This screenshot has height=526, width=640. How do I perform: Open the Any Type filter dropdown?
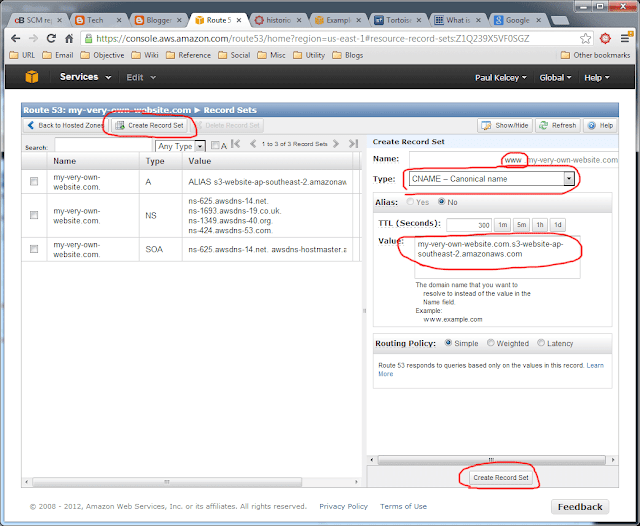(180, 146)
